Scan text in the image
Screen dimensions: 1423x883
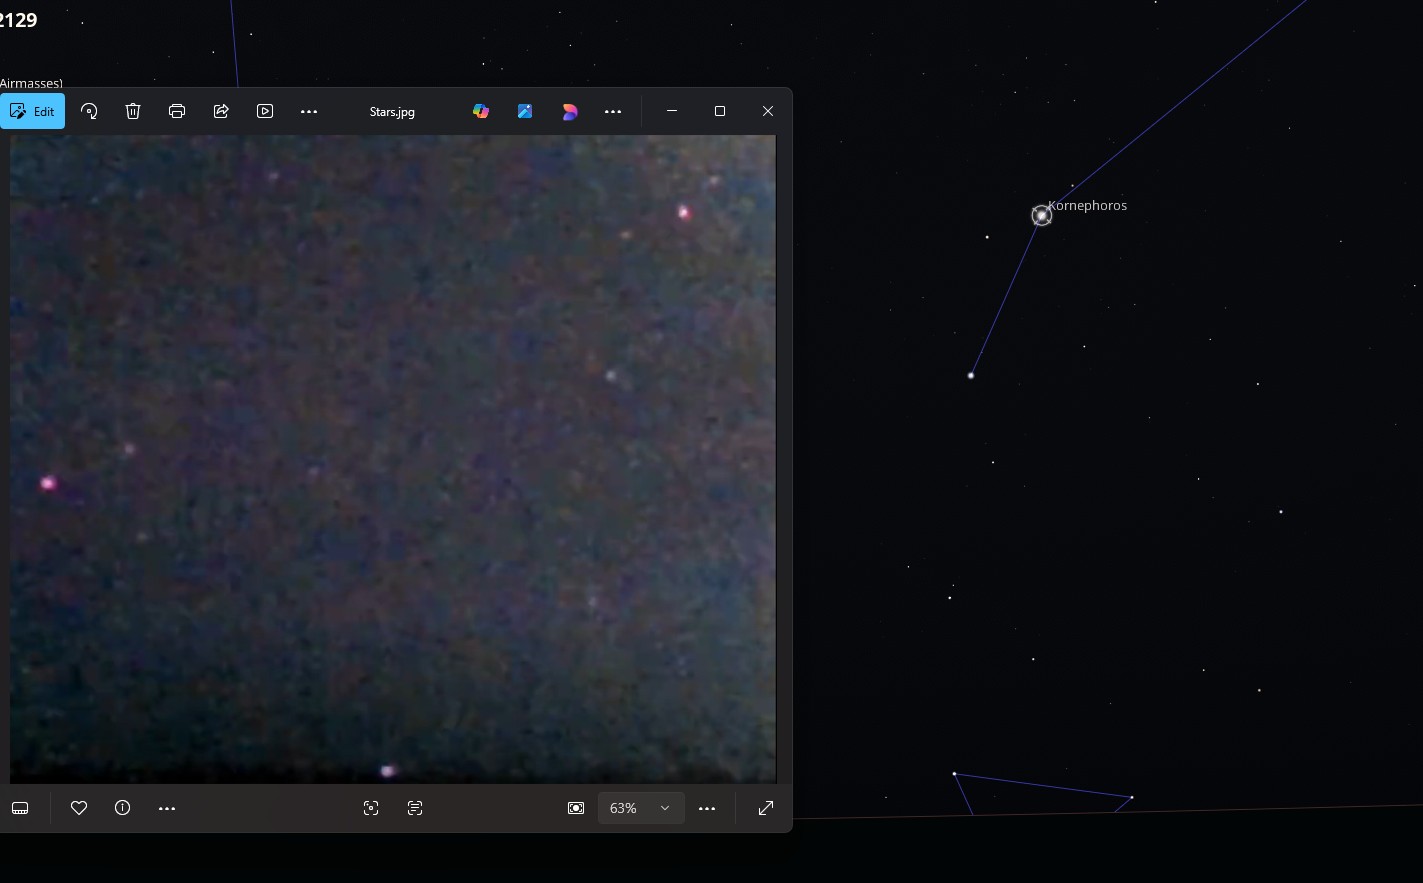click(x=415, y=808)
